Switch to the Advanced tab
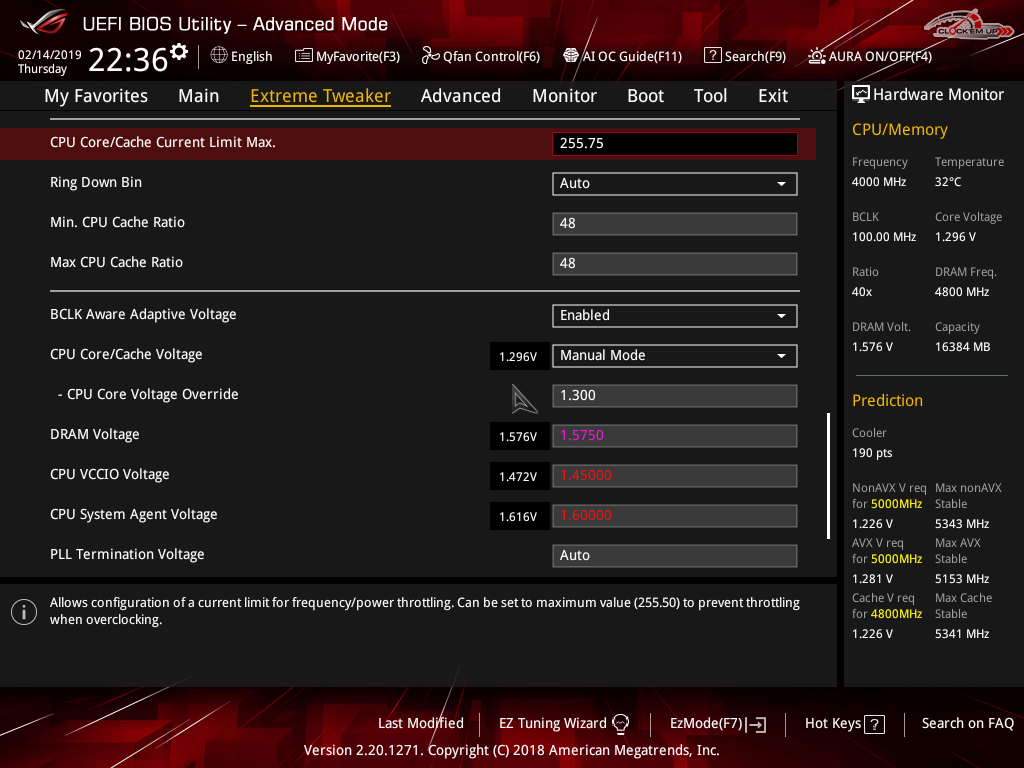 pyautogui.click(x=460, y=96)
